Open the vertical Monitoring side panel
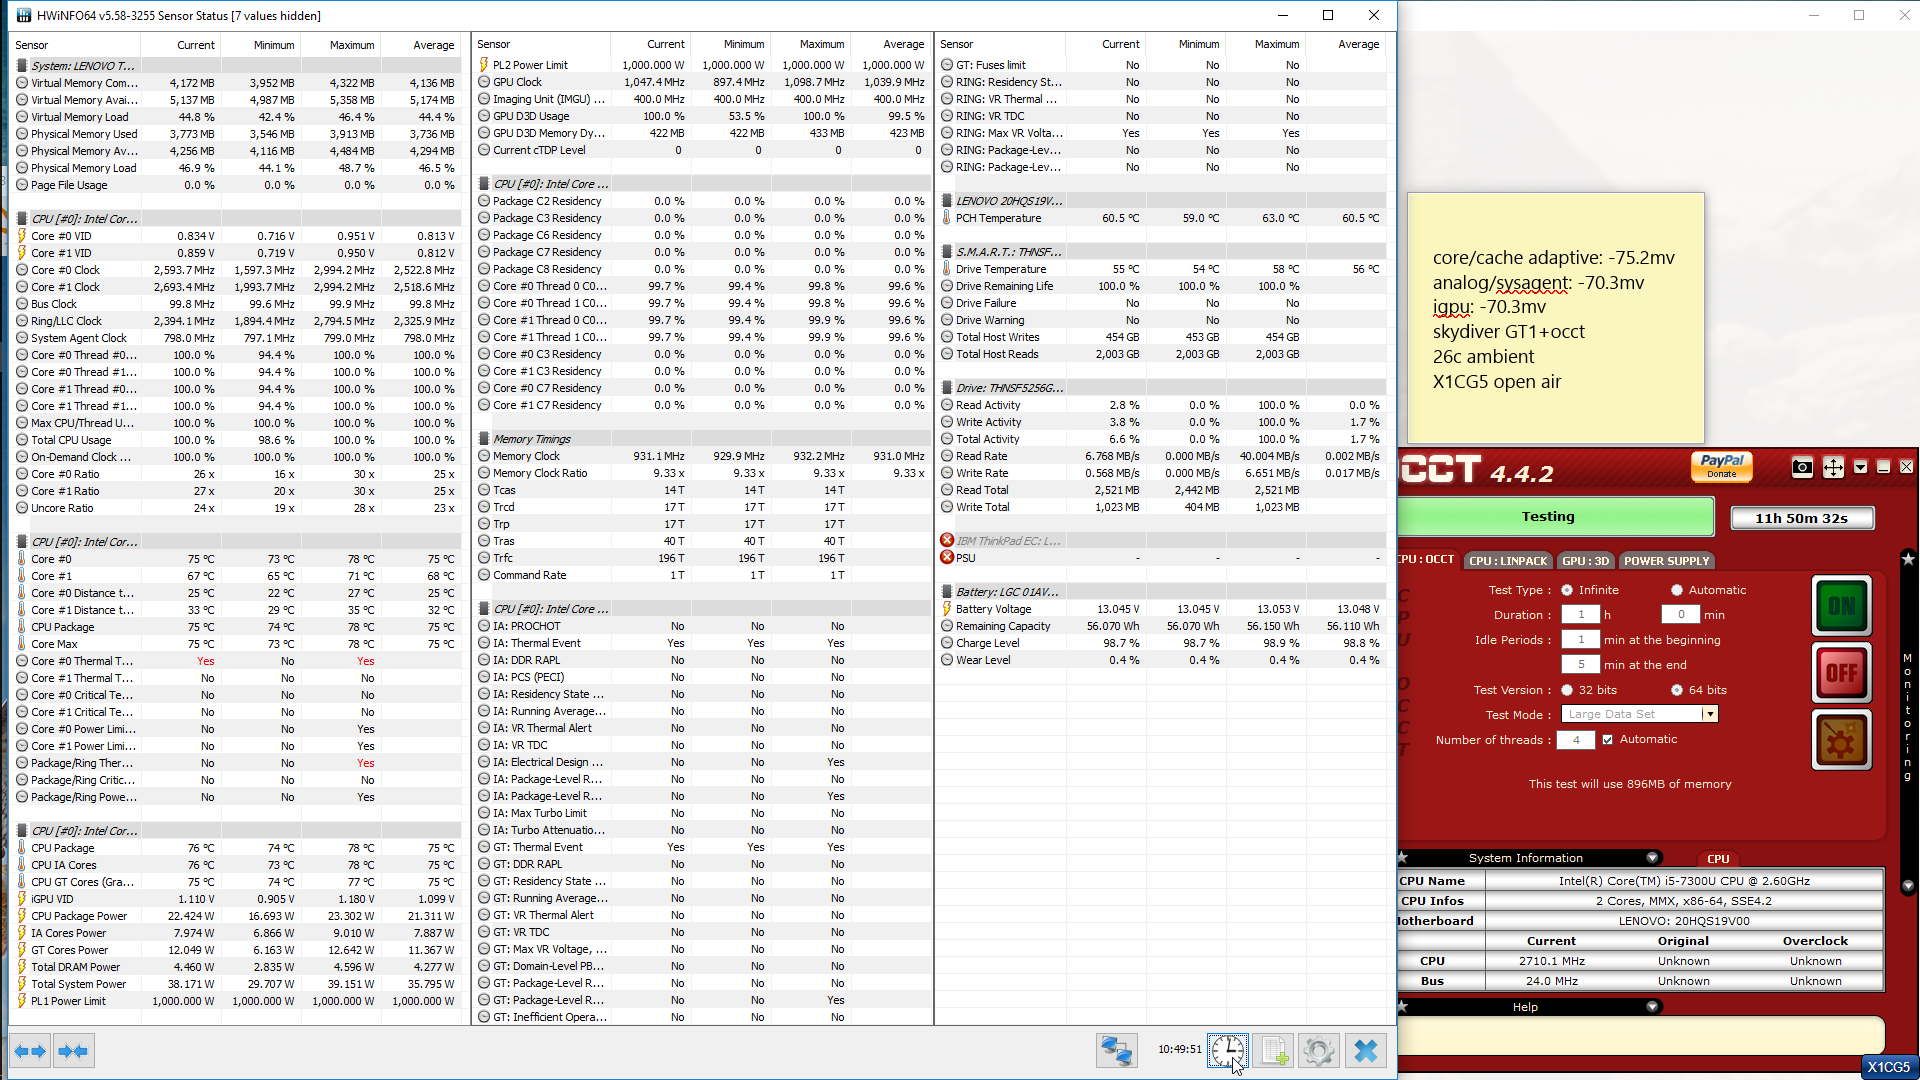Screen dimensions: 1920x1080 [x=1907, y=717]
